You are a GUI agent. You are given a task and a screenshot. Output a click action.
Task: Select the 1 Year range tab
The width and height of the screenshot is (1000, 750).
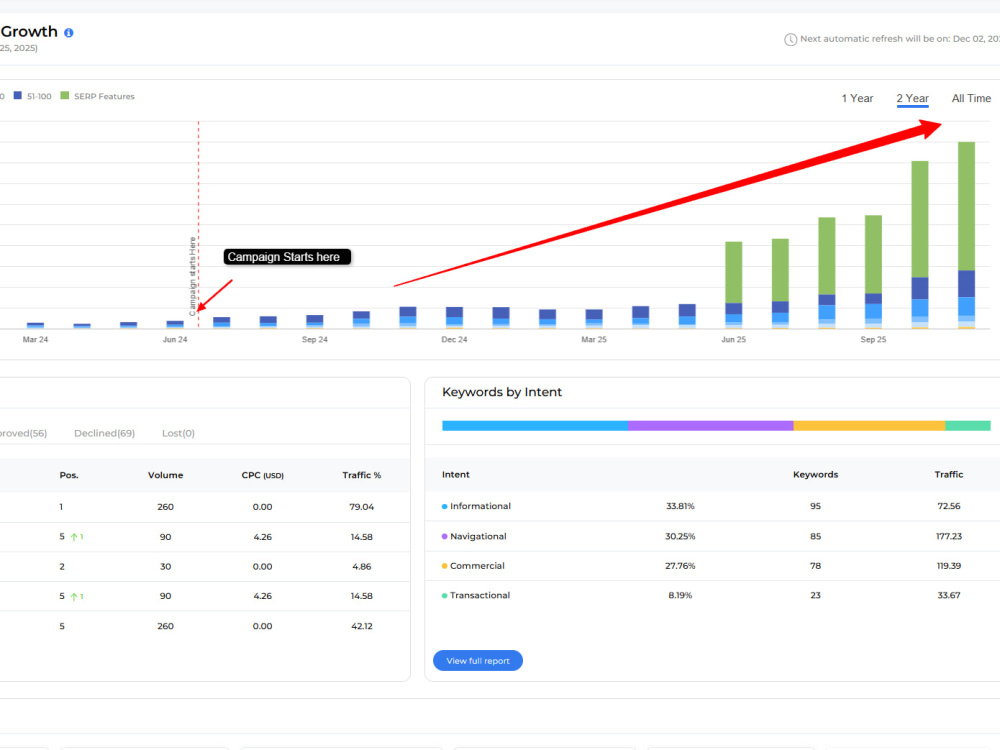click(x=857, y=98)
